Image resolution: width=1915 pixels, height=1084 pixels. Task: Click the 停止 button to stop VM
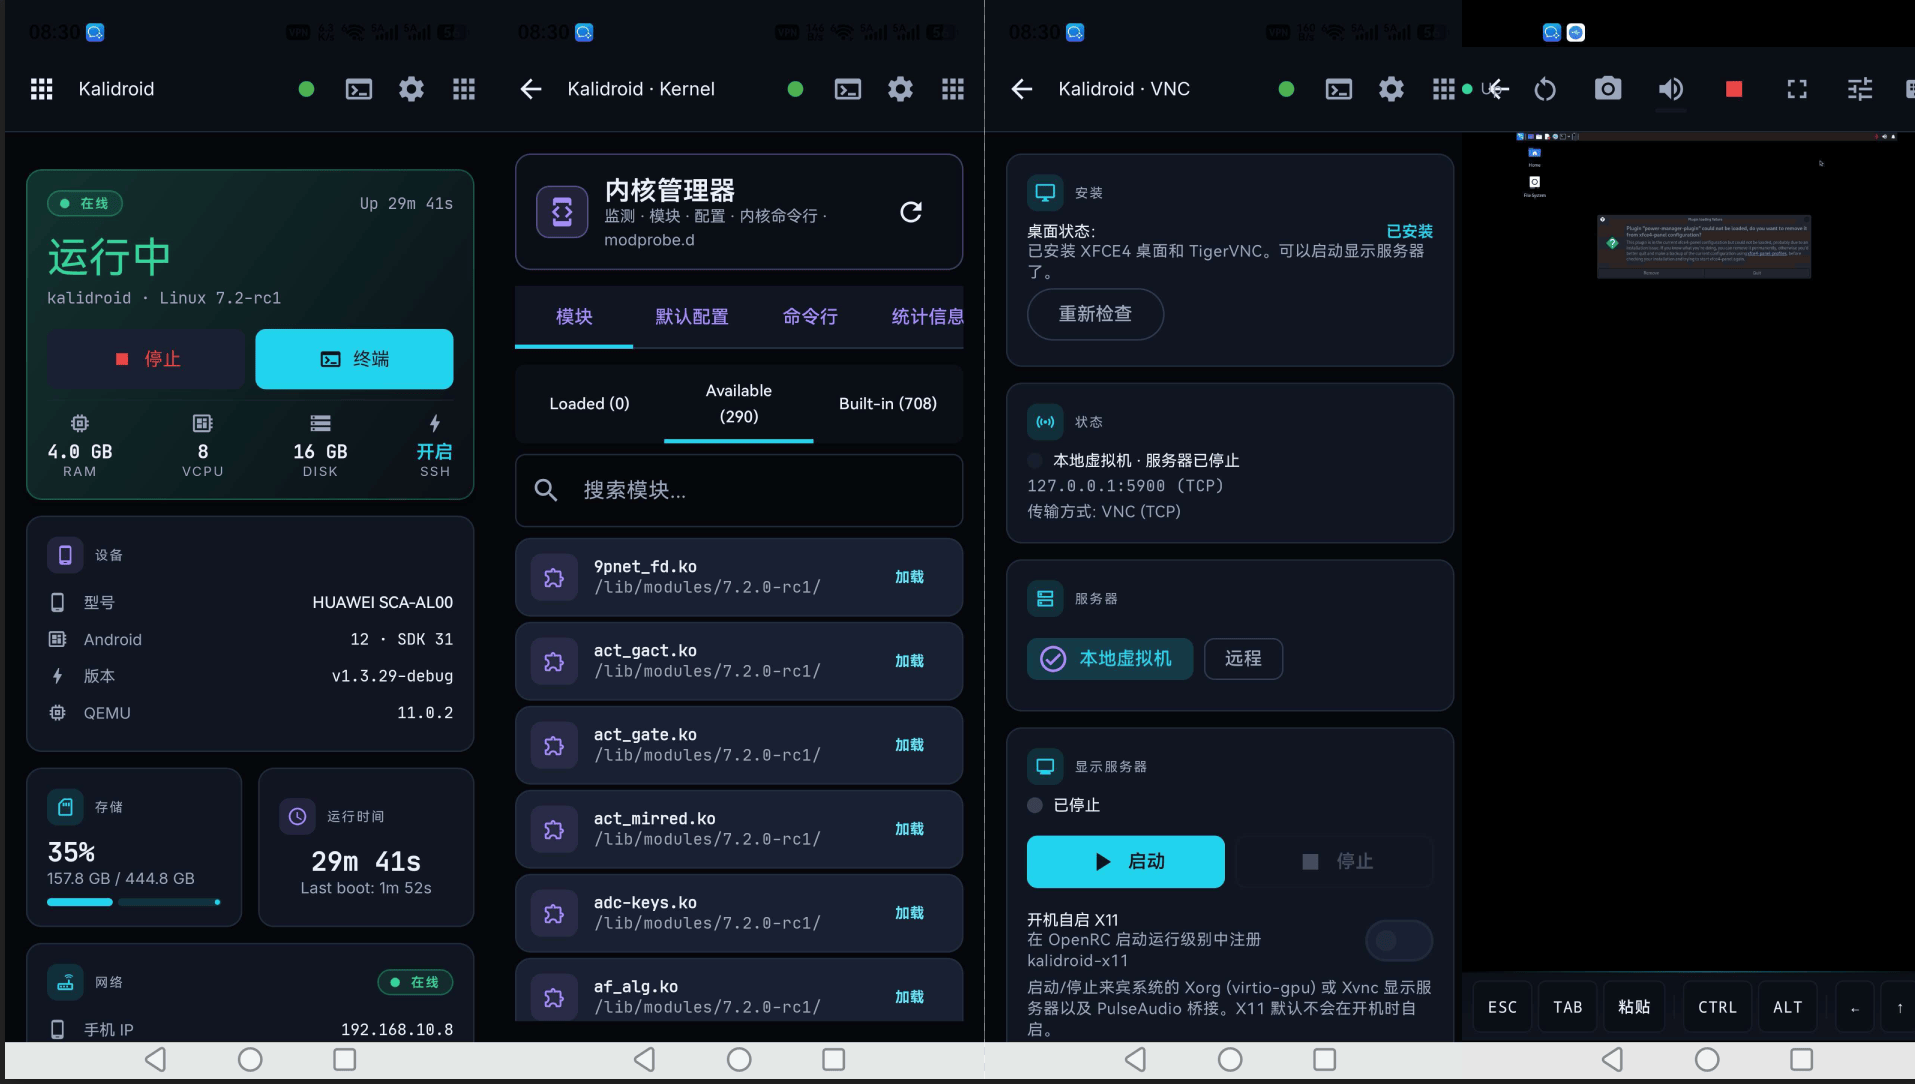[147, 359]
